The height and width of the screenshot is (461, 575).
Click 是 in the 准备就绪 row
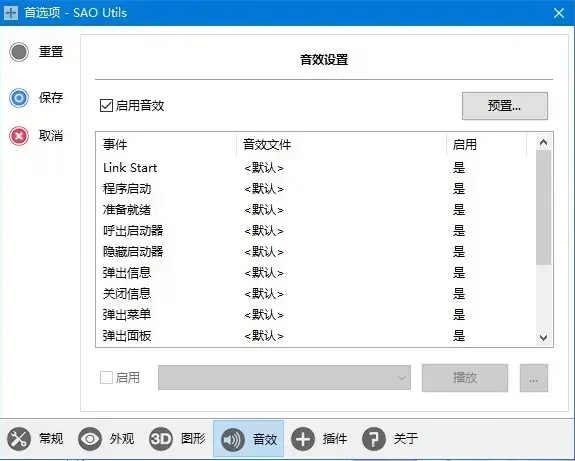point(459,210)
